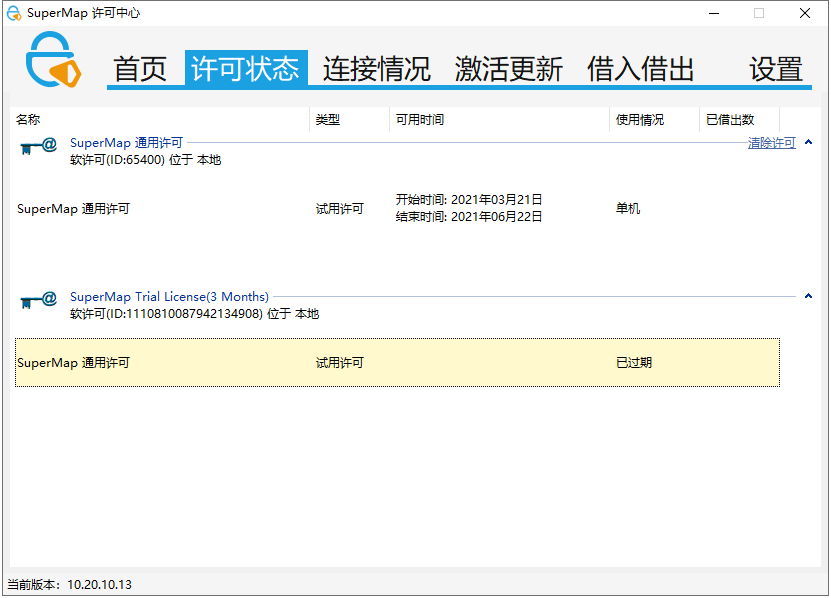Go to the 激活更新 tab

508,69
